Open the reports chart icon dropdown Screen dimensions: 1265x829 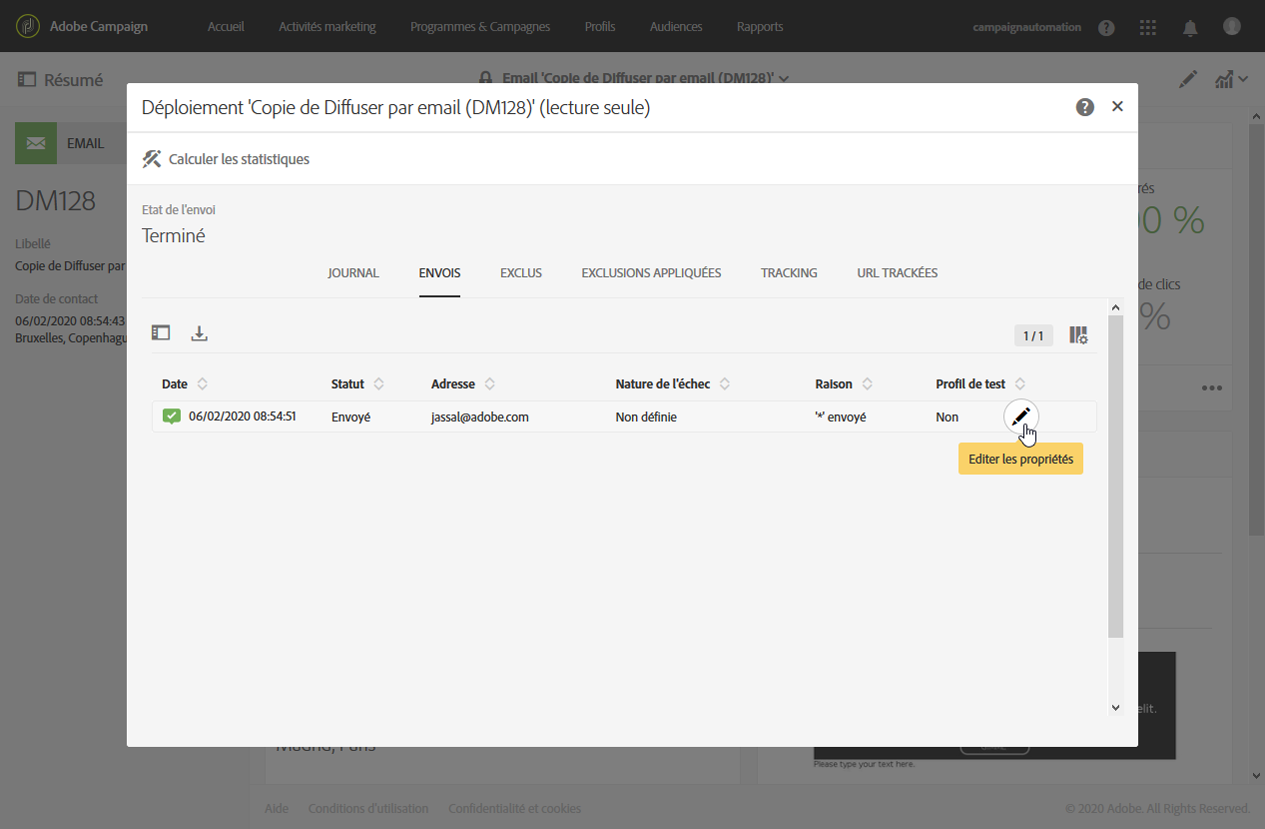[1231, 79]
